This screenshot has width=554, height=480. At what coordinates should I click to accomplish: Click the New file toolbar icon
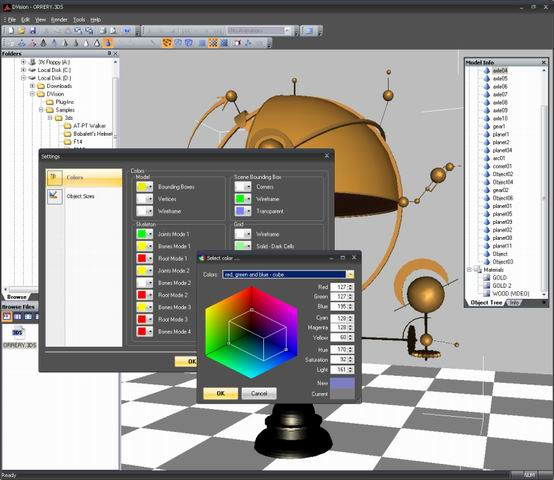[x=11, y=31]
